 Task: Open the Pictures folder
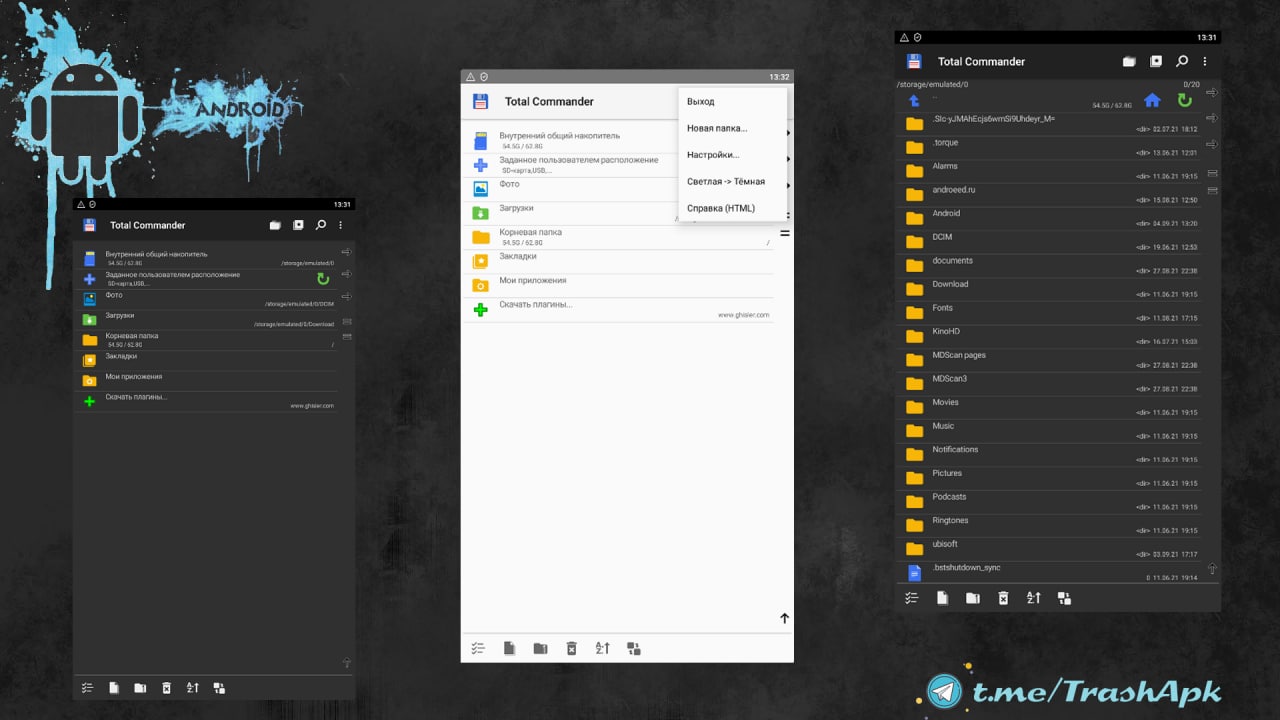point(1051,478)
